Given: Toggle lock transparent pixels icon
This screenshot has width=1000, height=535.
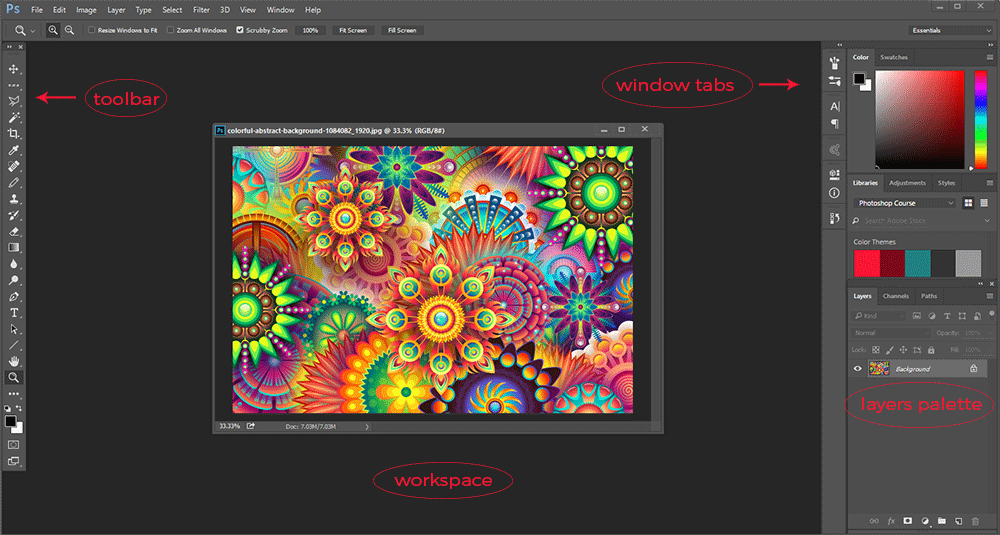Looking at the screenshot, I should [876, 350].
